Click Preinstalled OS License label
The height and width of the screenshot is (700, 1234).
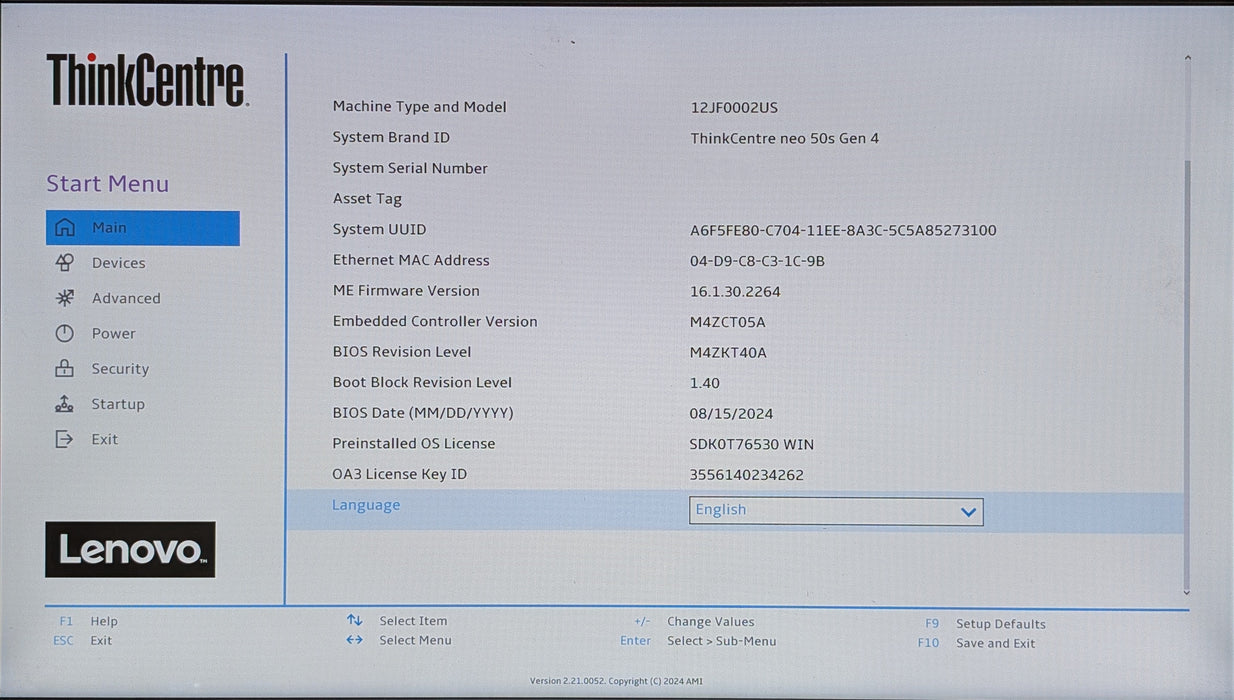pyautogui.click(x=414, y=443)
